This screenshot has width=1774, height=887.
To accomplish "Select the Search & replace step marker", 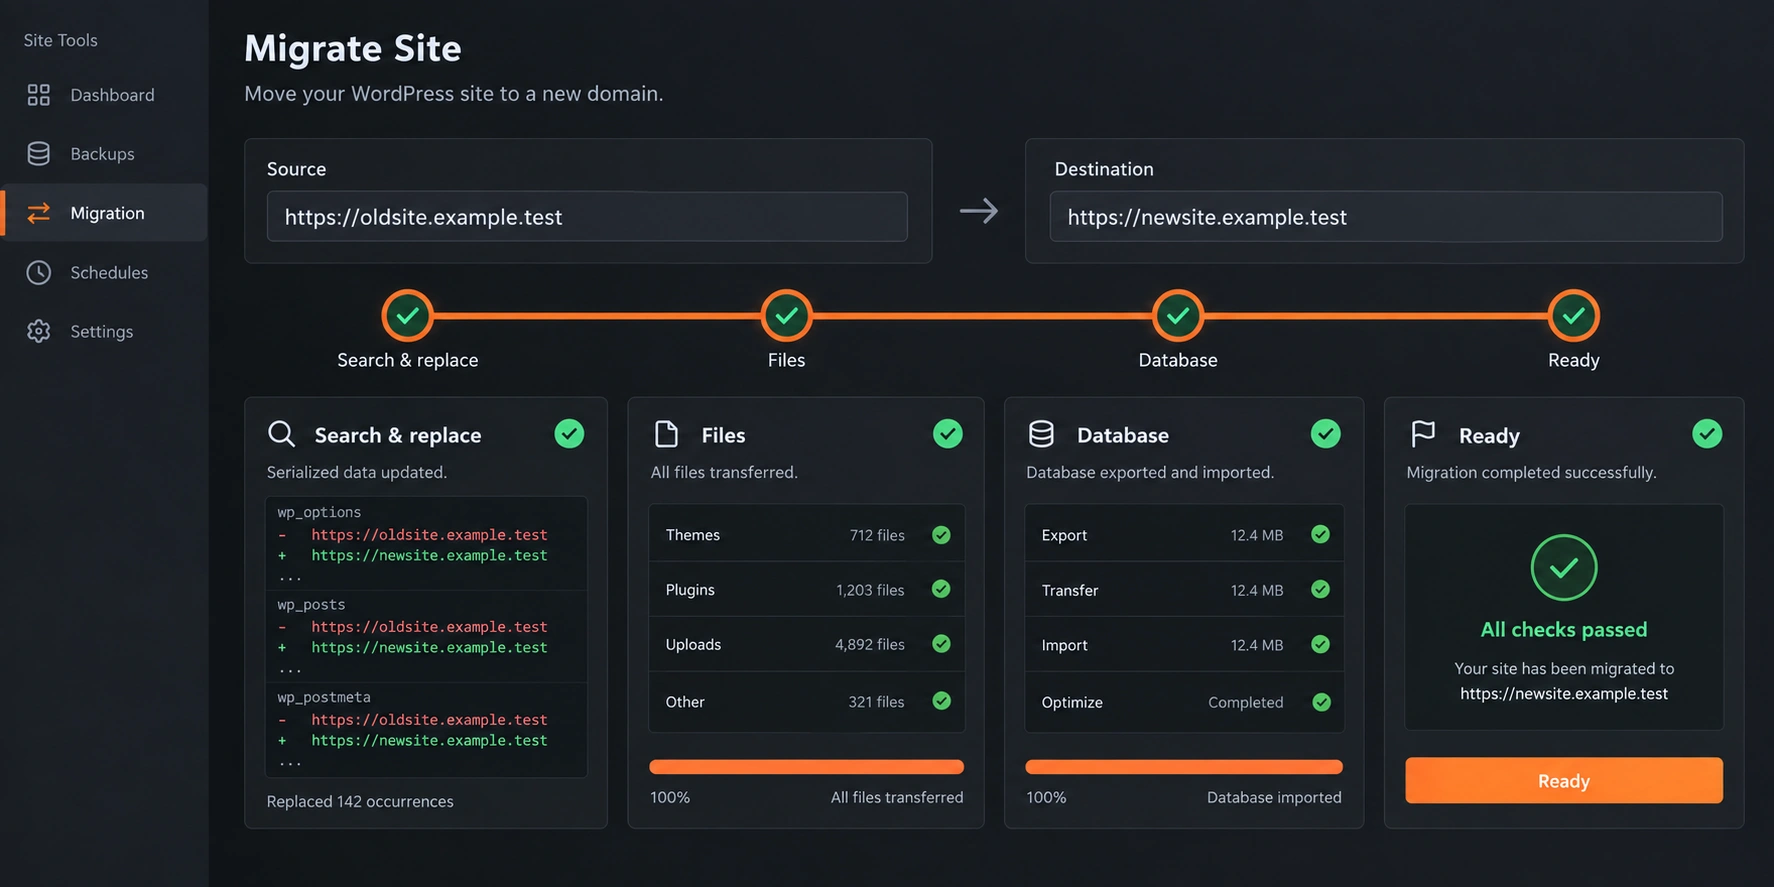I will [x=407, y=316].
